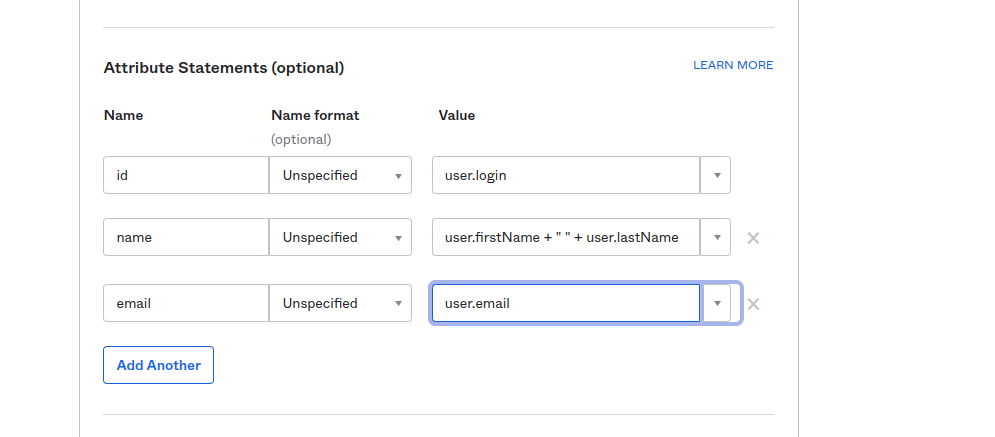
Task: Click the Name format column label
Action: point(315,115)
